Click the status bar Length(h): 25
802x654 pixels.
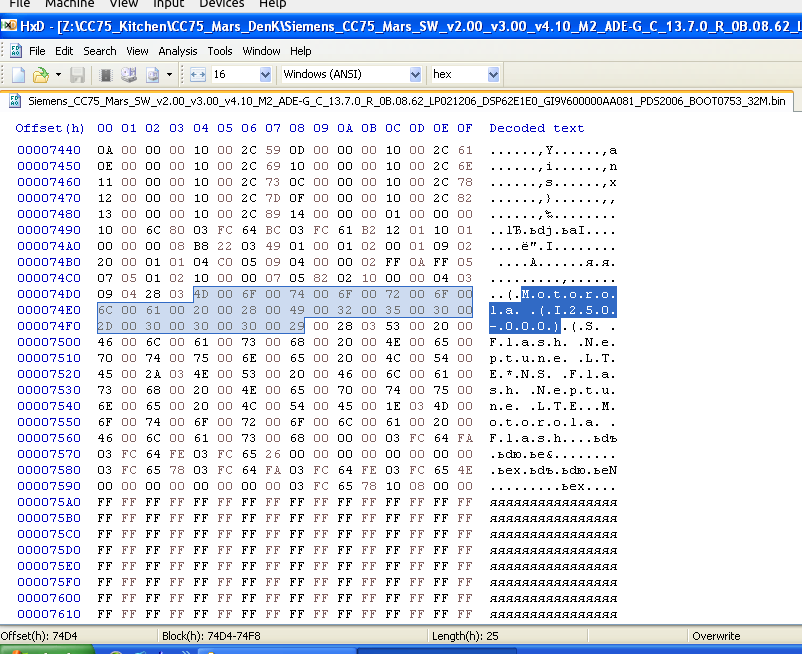click(x=465, y=636)
